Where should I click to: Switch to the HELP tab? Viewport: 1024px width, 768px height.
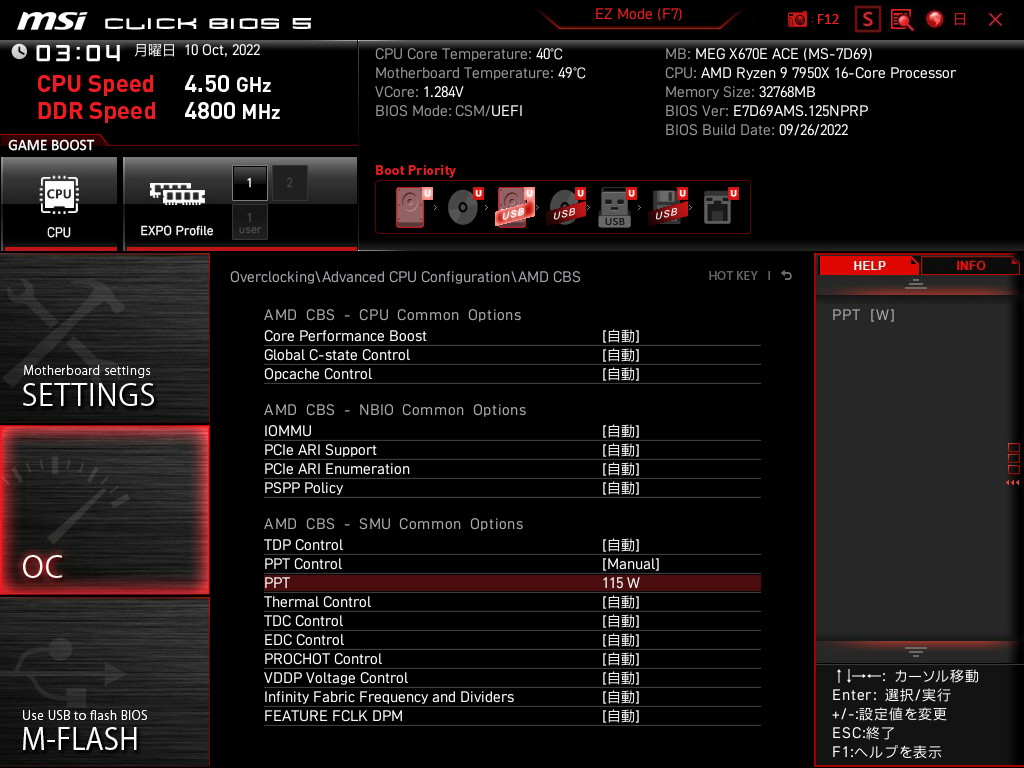[x=869, y=266]
